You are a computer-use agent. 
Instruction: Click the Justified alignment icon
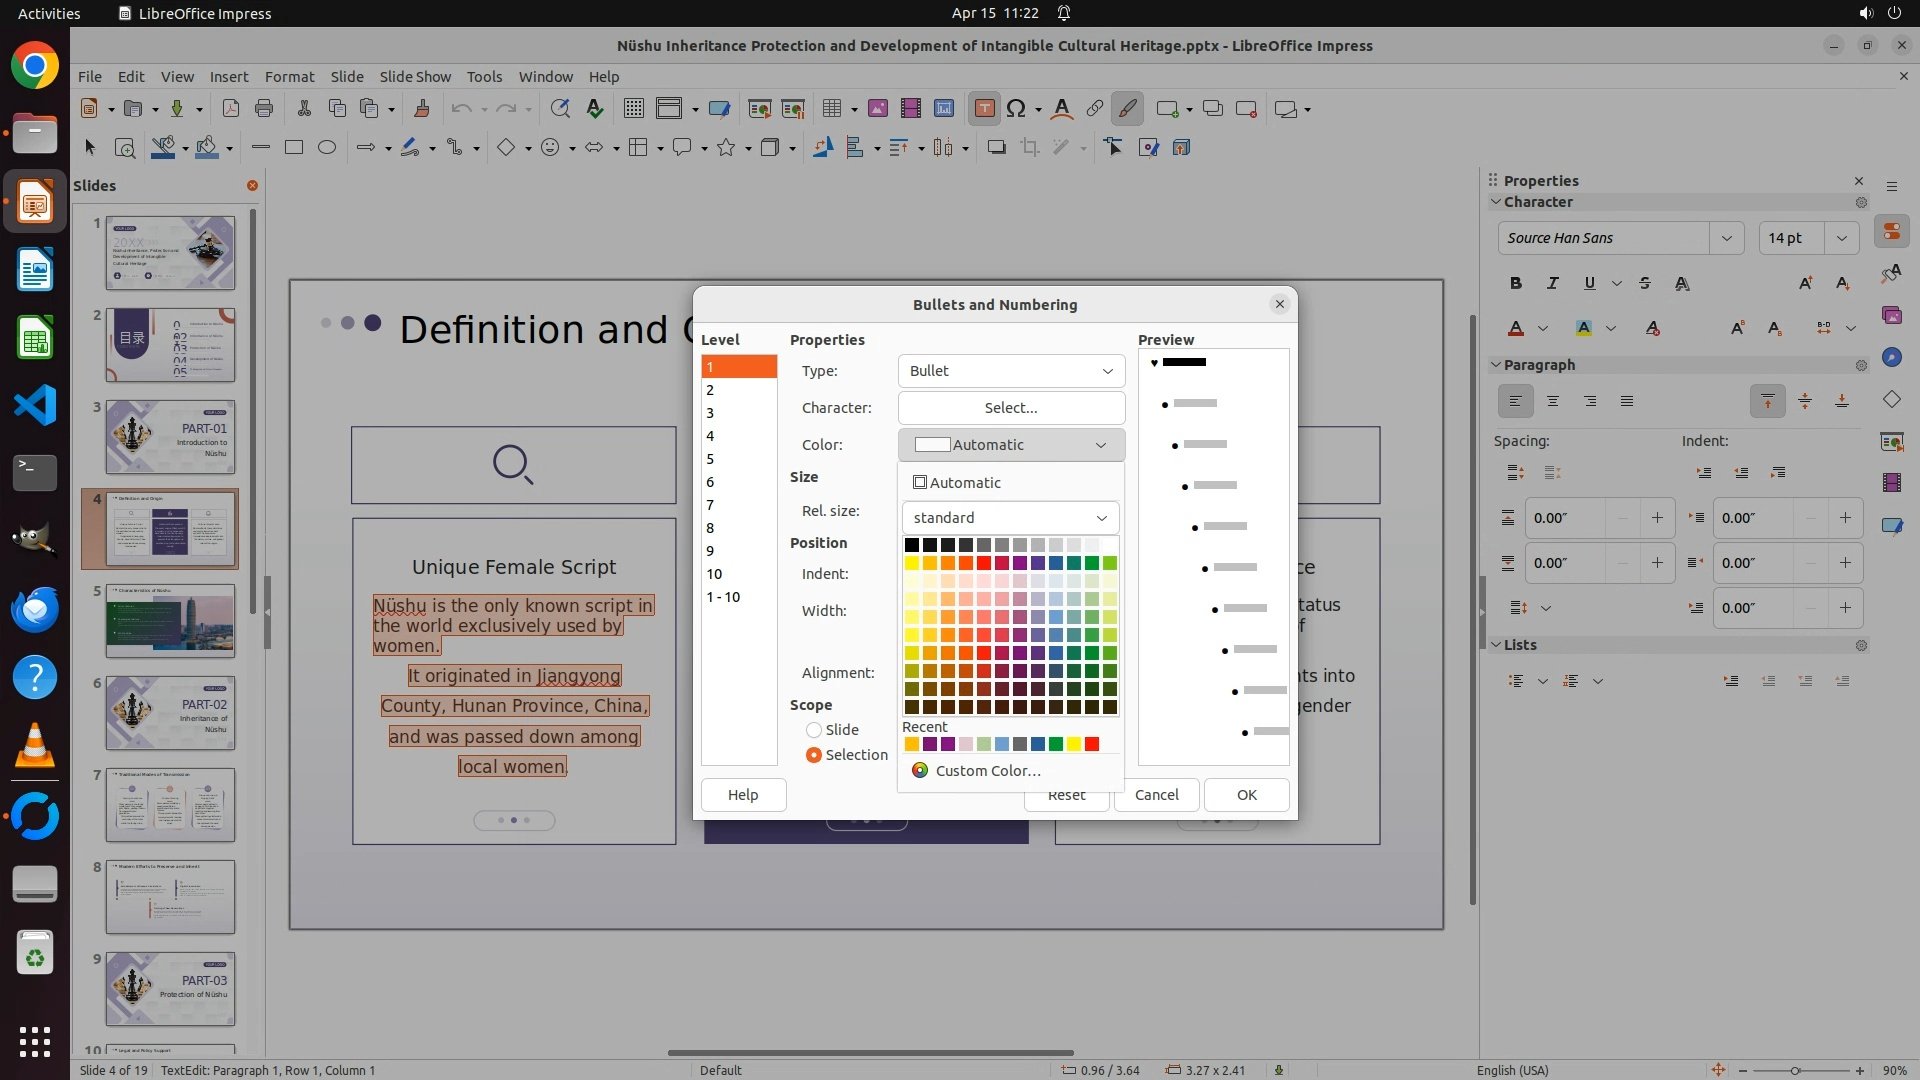[x=1627, y=401]
